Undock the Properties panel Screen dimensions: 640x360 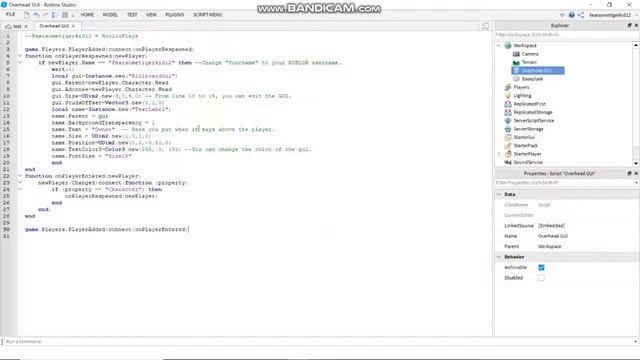[629, 173]
